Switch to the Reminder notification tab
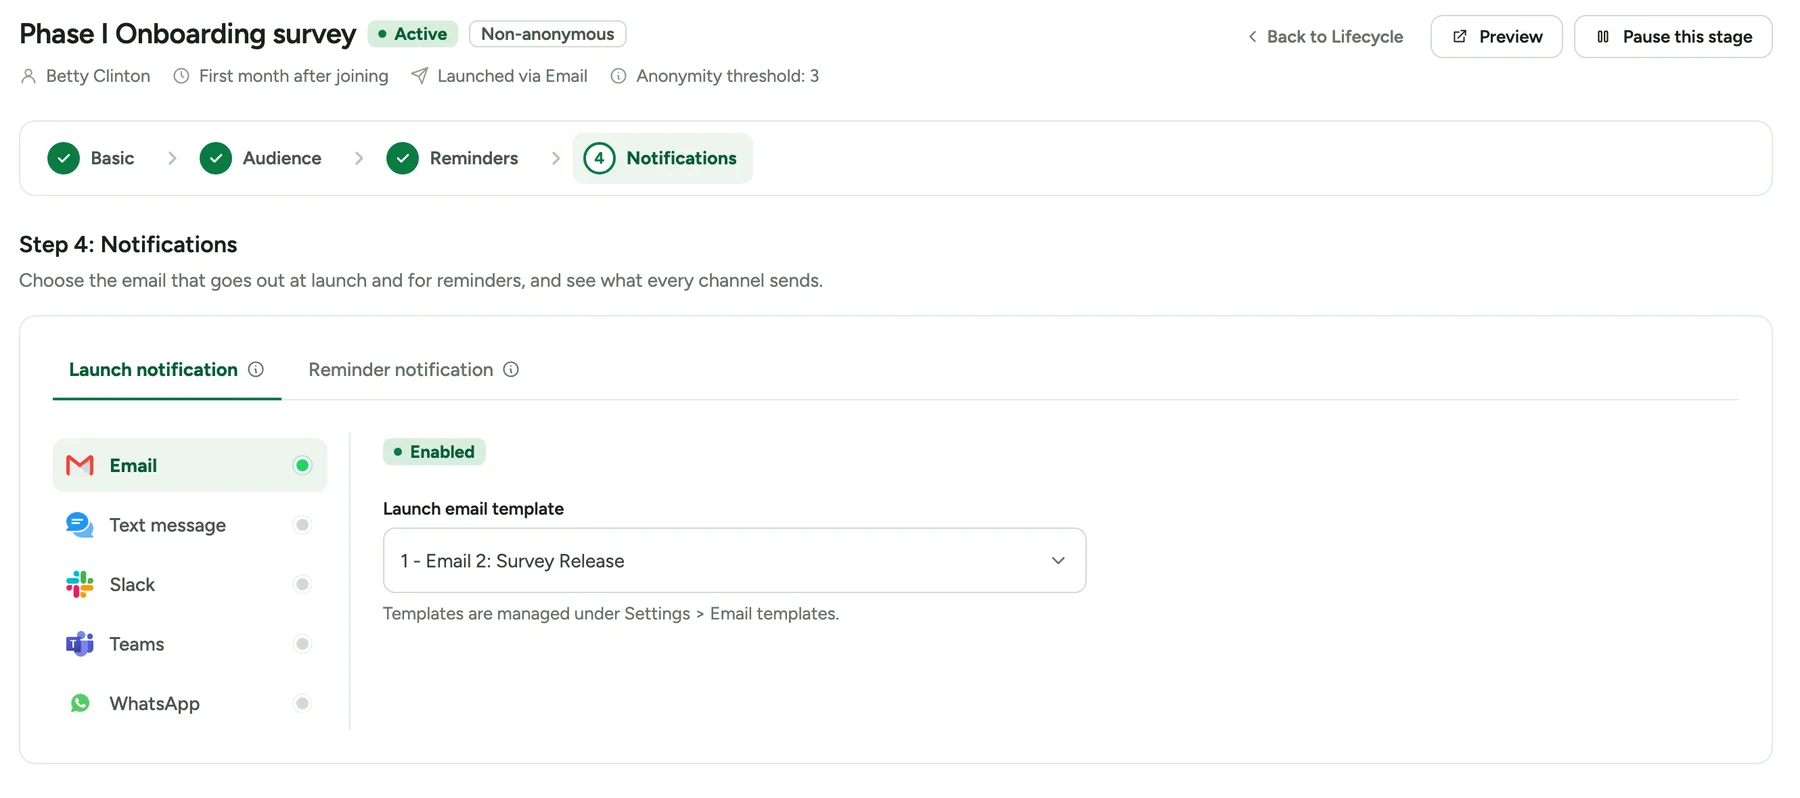 click(413, 369)
